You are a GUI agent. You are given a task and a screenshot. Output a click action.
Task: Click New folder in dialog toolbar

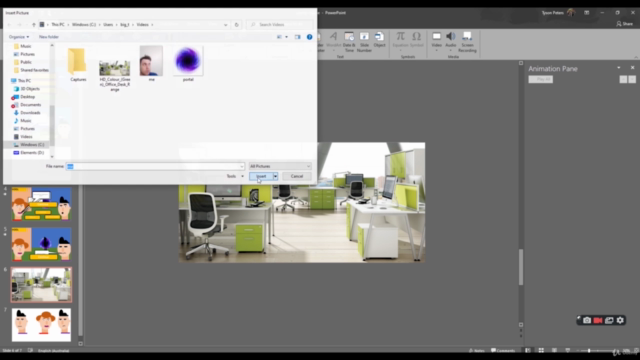click(x=49, y=37)
